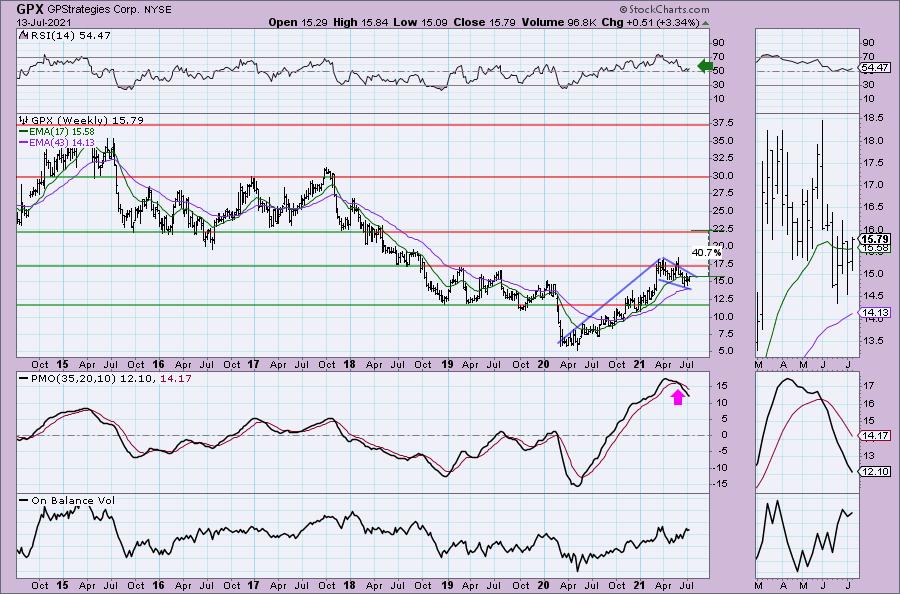Click the On Balance Vol indicator label
The image size is (900, 594).
pyautogui.click(x=73, y=500)
